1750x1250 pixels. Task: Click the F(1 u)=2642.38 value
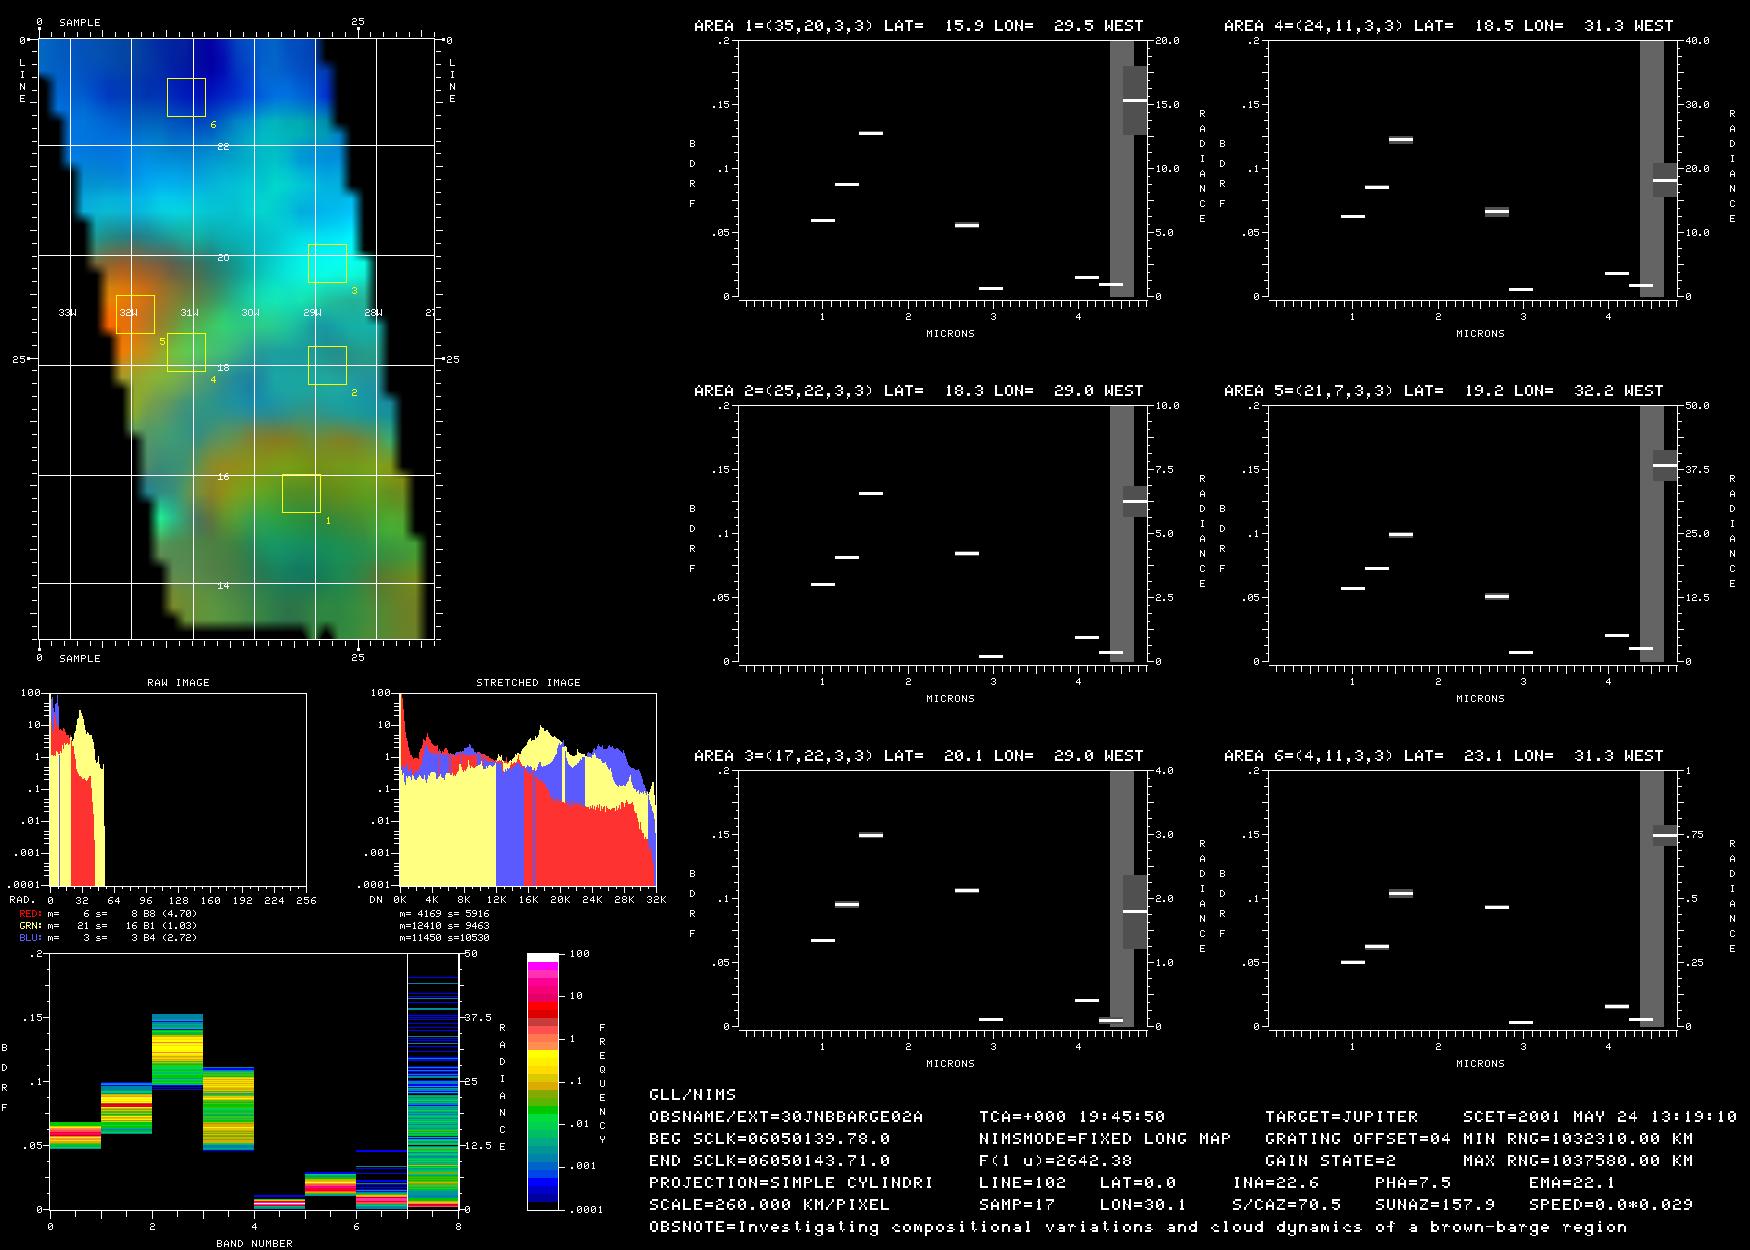(x=1056, y=1161)
